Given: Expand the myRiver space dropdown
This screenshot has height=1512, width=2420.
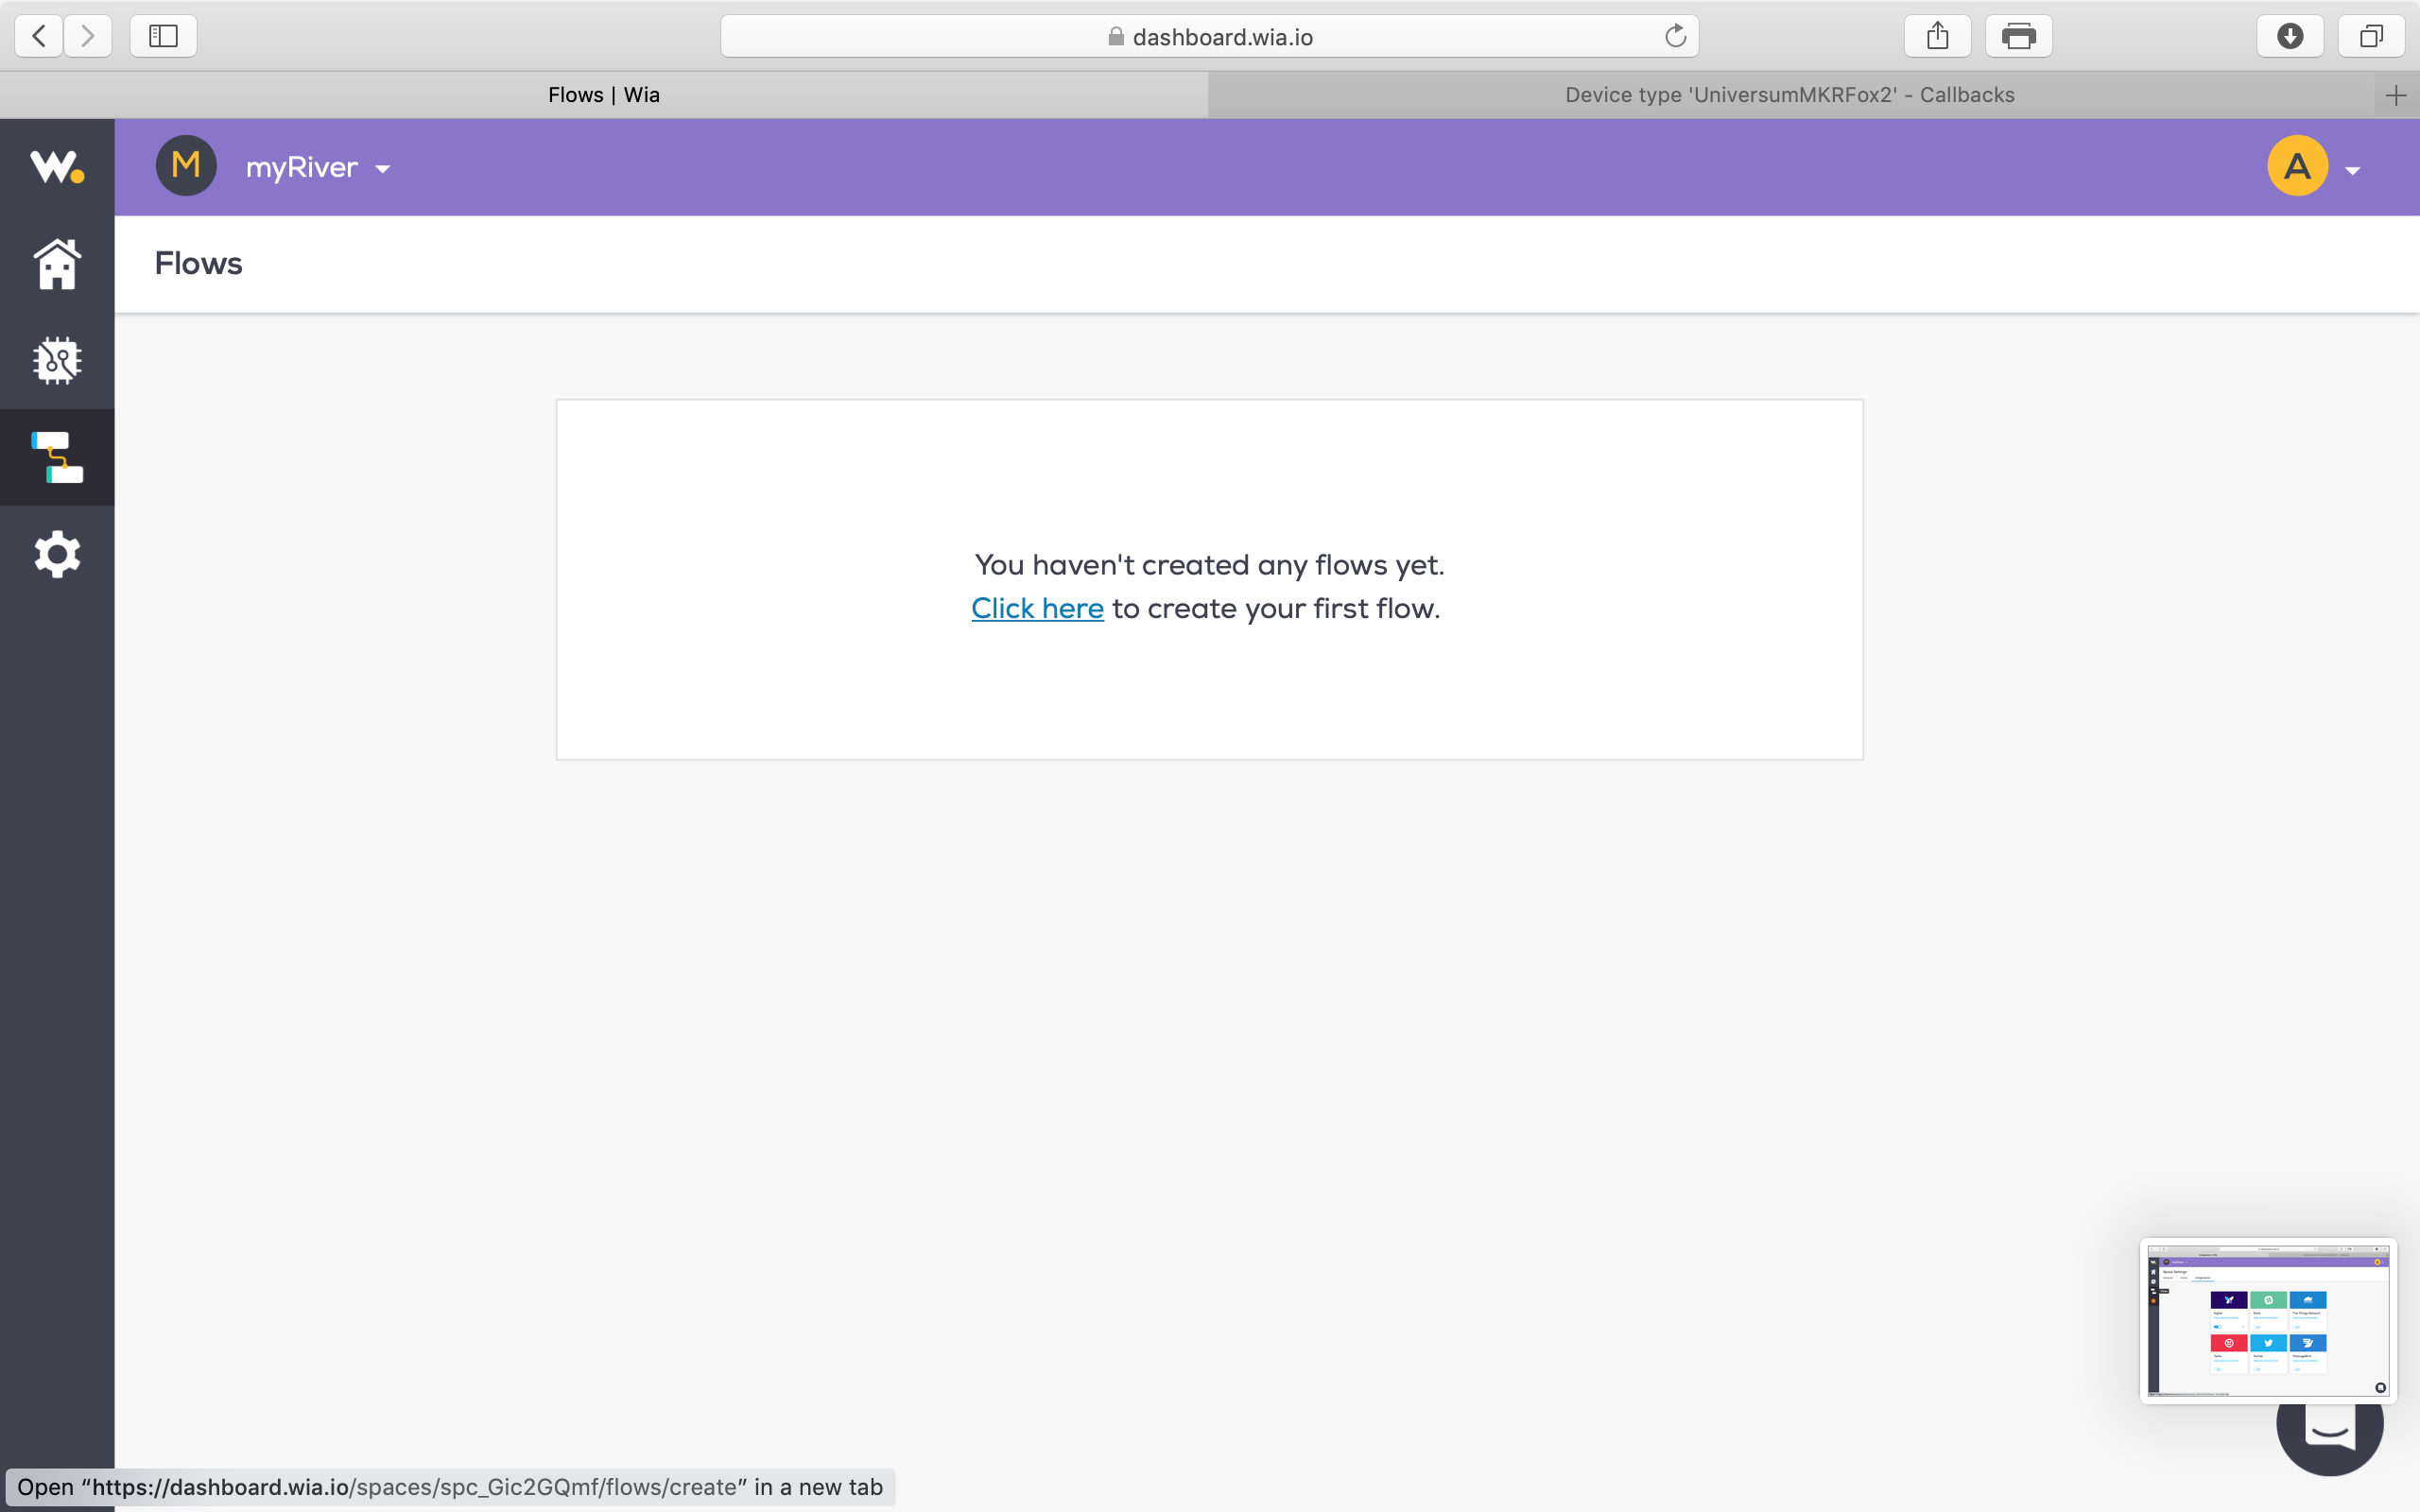Looking at the screenshot, I should pyautogui.click(x=383, y=169).
